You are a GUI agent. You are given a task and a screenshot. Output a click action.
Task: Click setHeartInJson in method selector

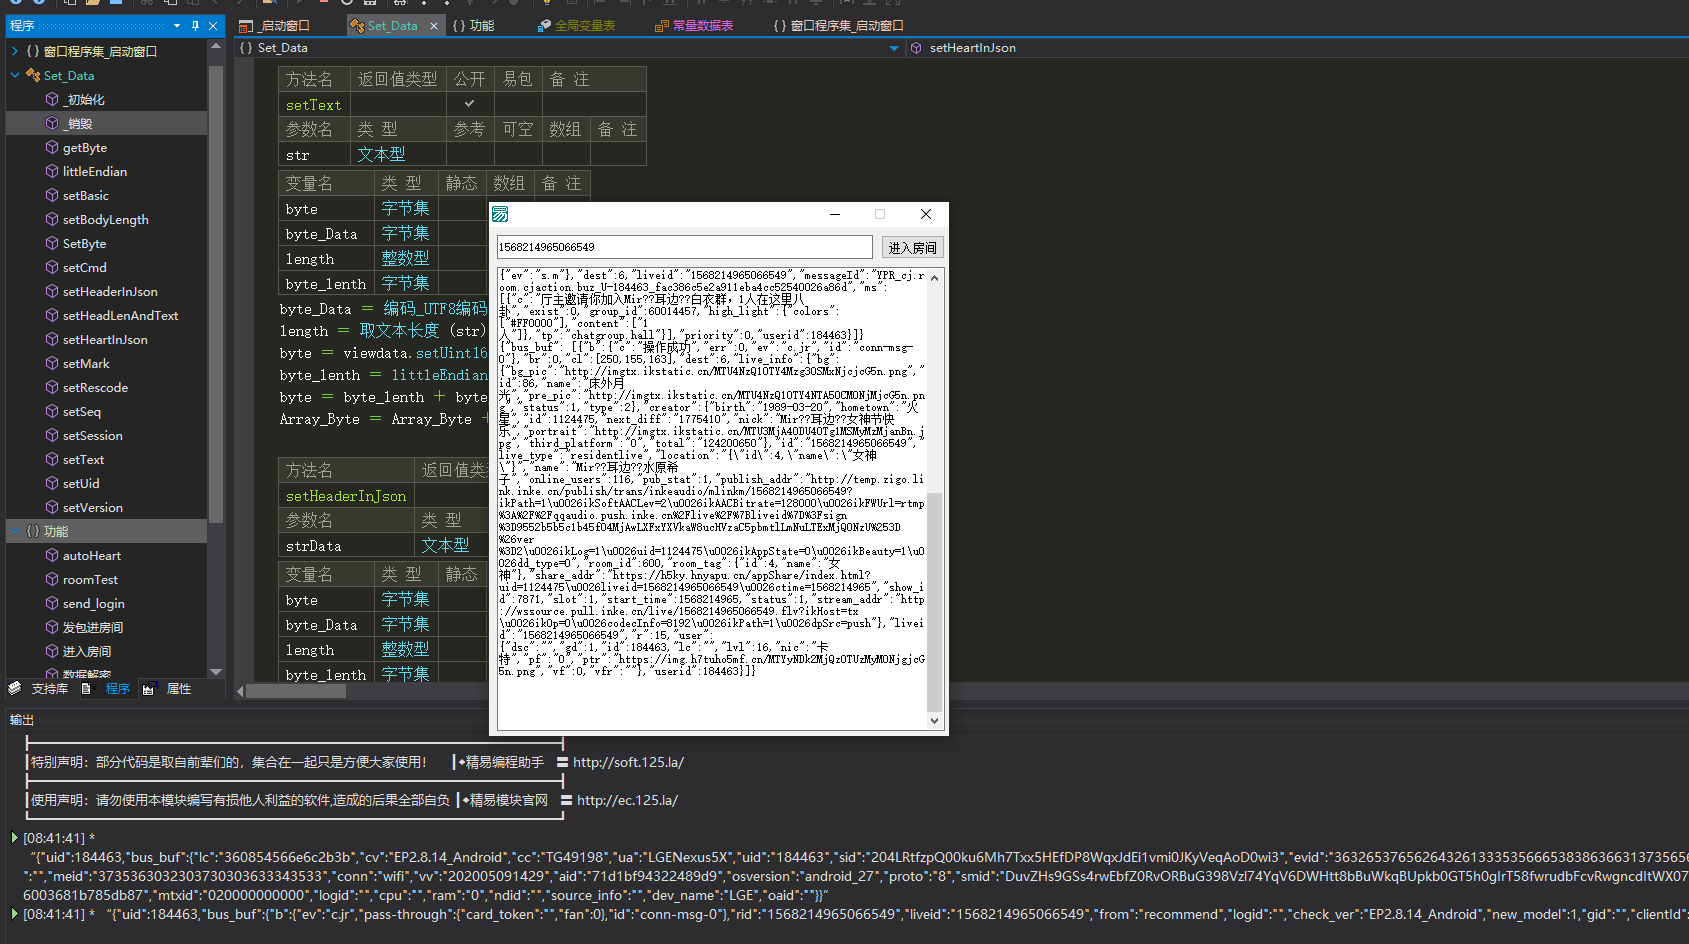coord(972,48)
